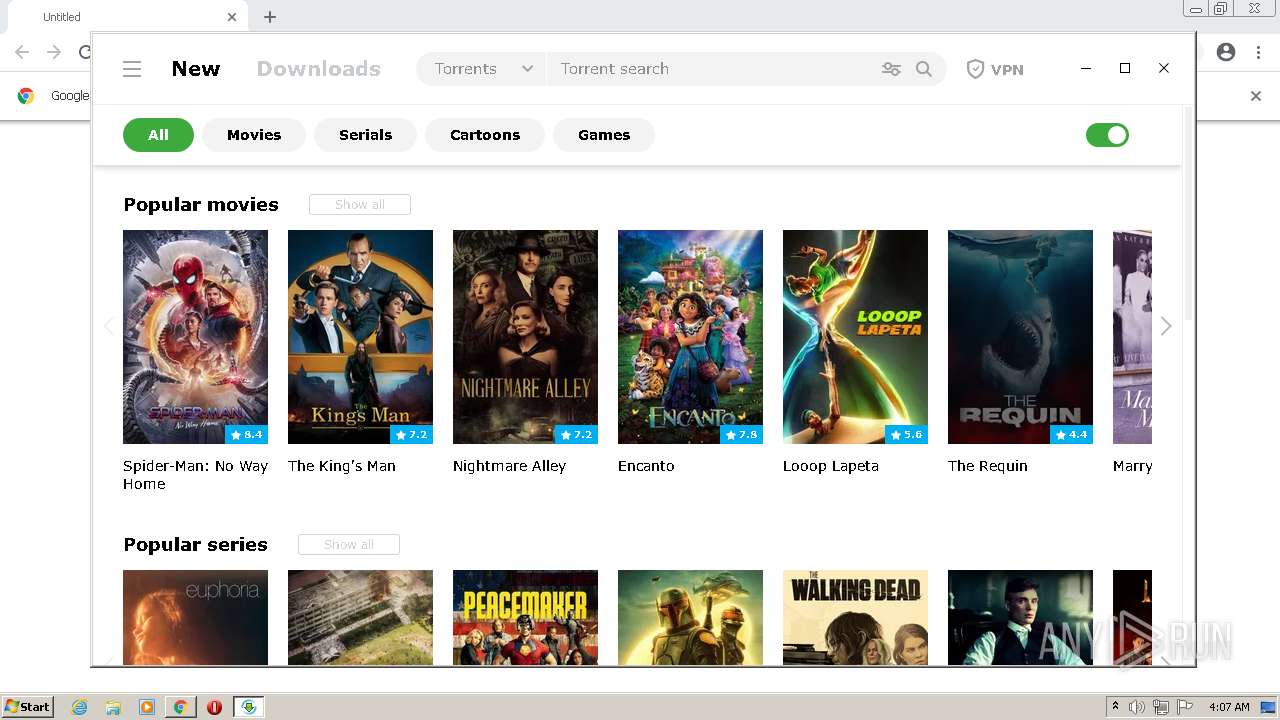The image size is (1280, 720).
Task: Open the Euphoria series thumbnail
Action: tap(195, 617)
